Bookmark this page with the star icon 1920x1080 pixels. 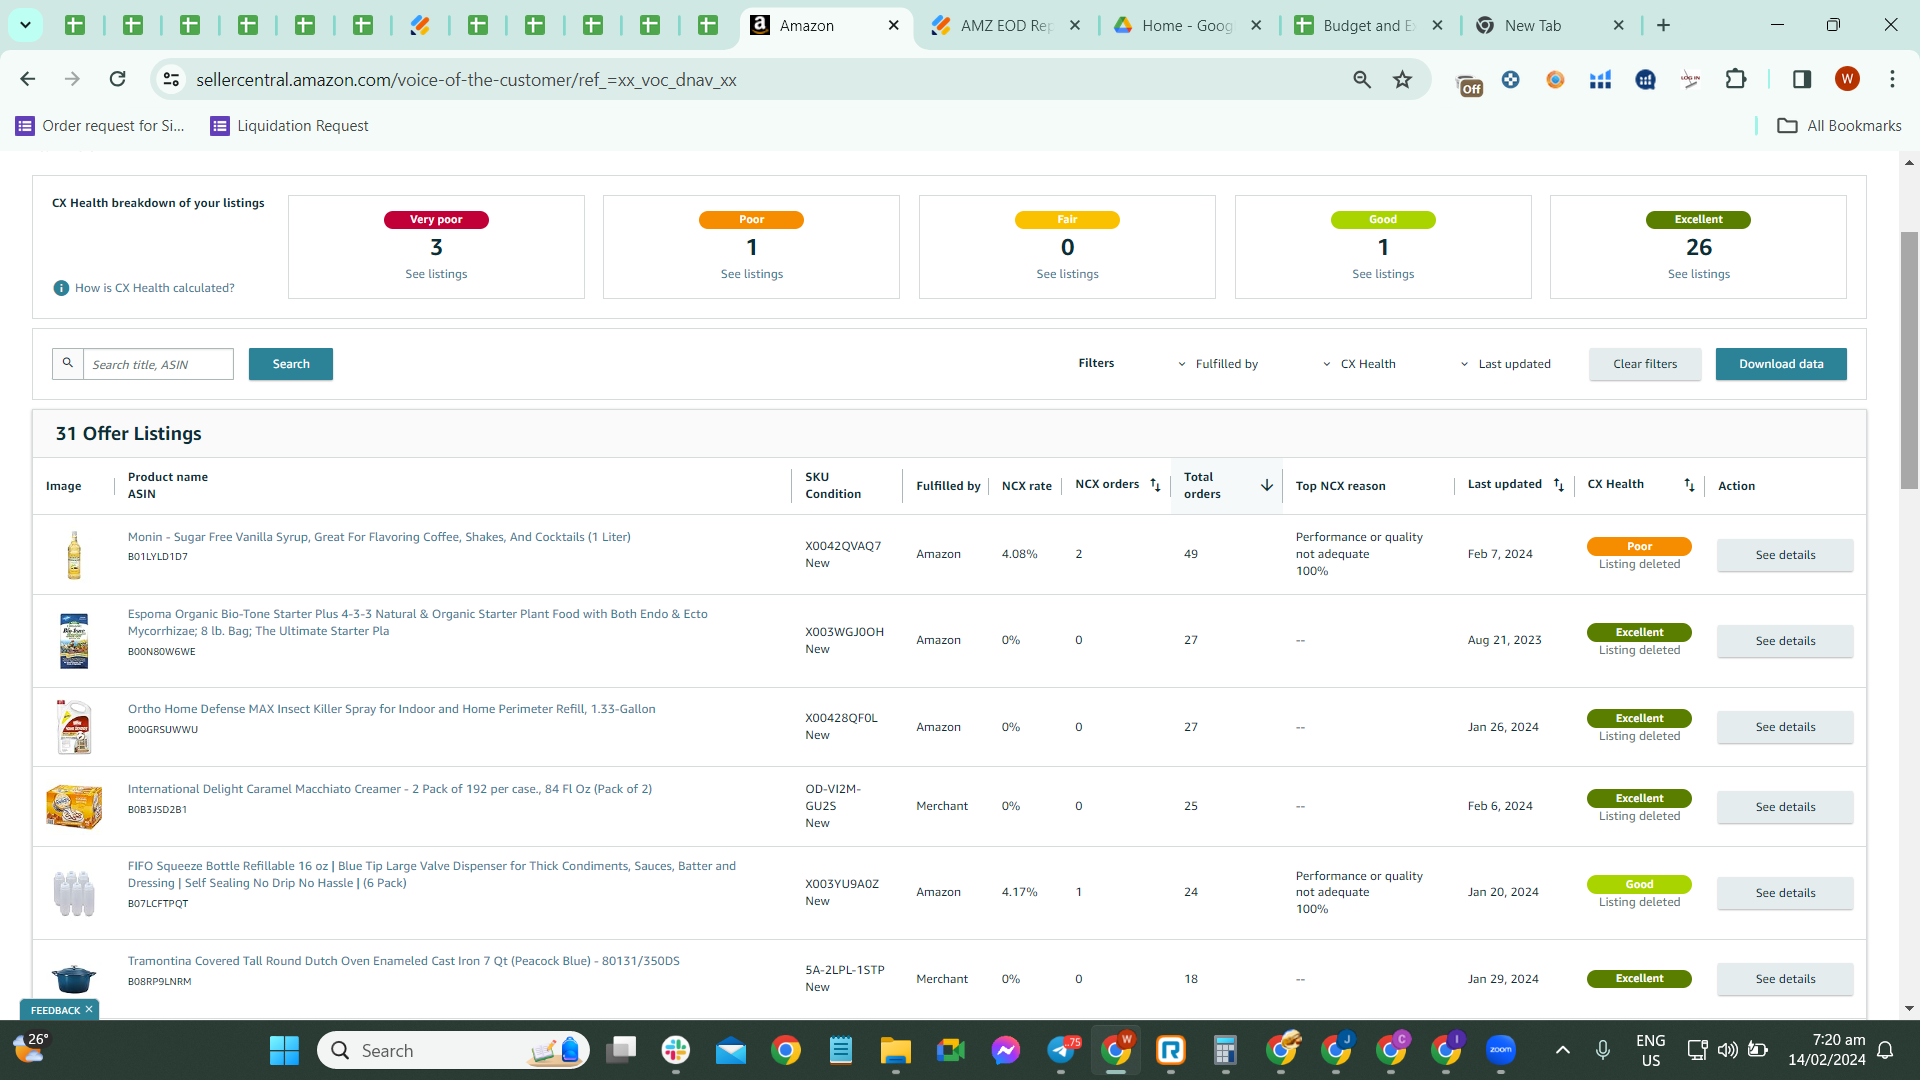point(1403,80)
